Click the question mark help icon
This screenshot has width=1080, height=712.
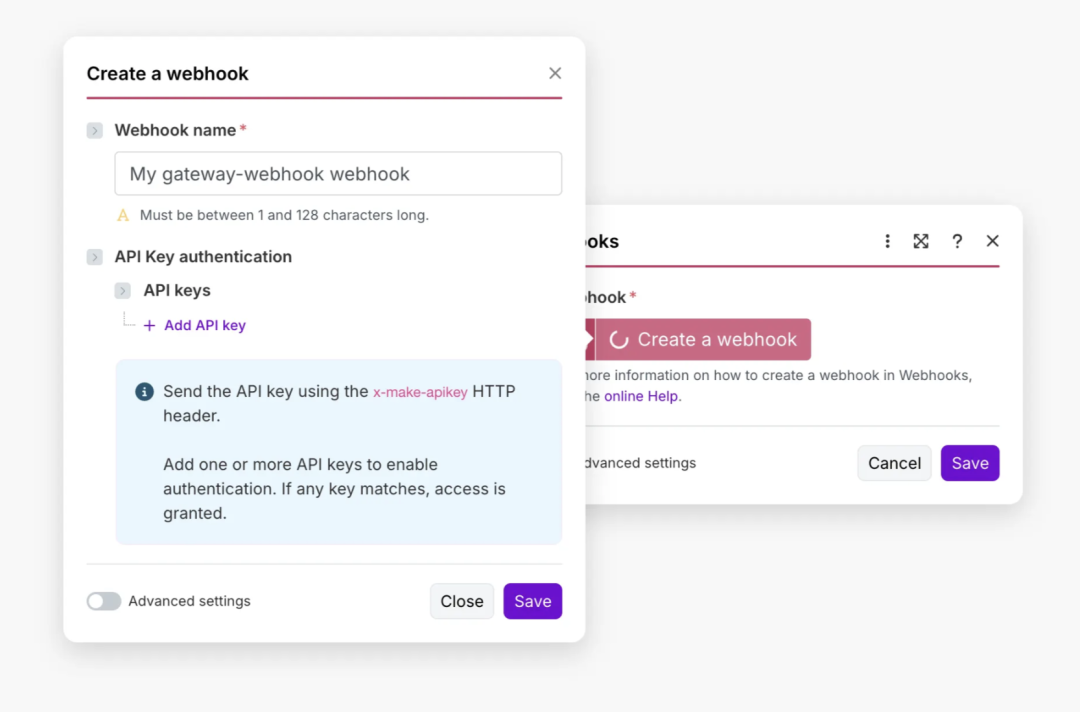tap(957, 241)
